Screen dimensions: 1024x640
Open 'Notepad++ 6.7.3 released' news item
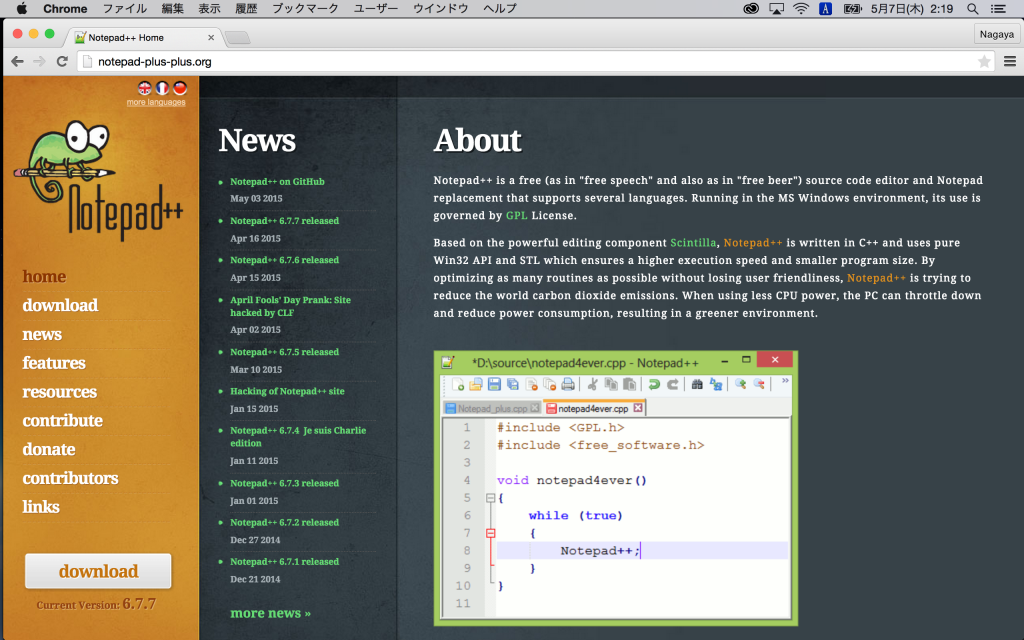point(285,483)
